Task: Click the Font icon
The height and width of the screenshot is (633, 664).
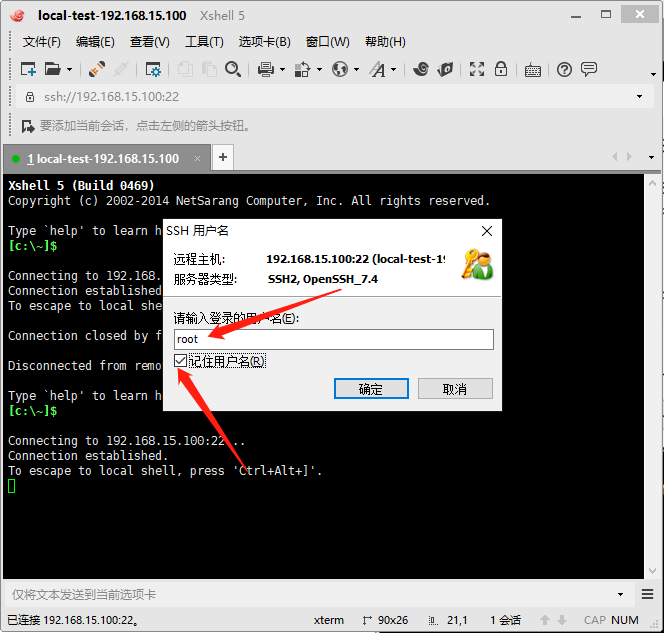Action: pyautogui.click(x=378, y=69)
